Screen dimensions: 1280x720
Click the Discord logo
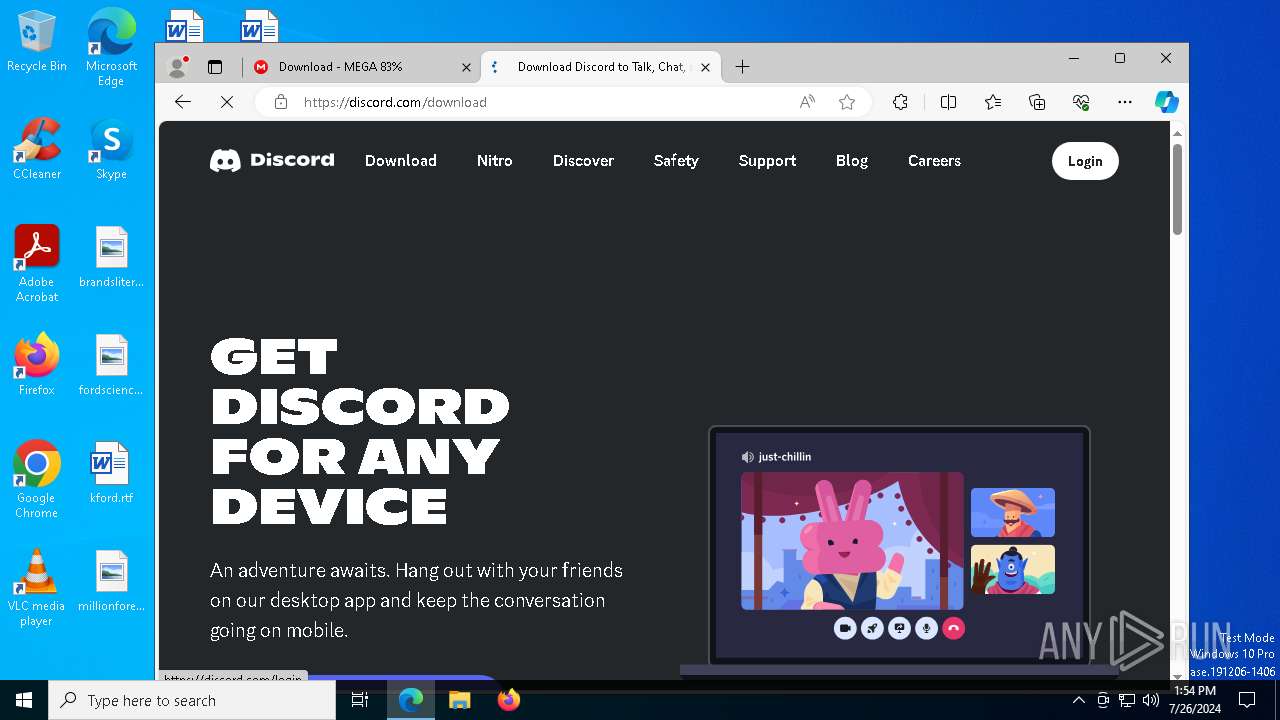[x=272, y=160]
